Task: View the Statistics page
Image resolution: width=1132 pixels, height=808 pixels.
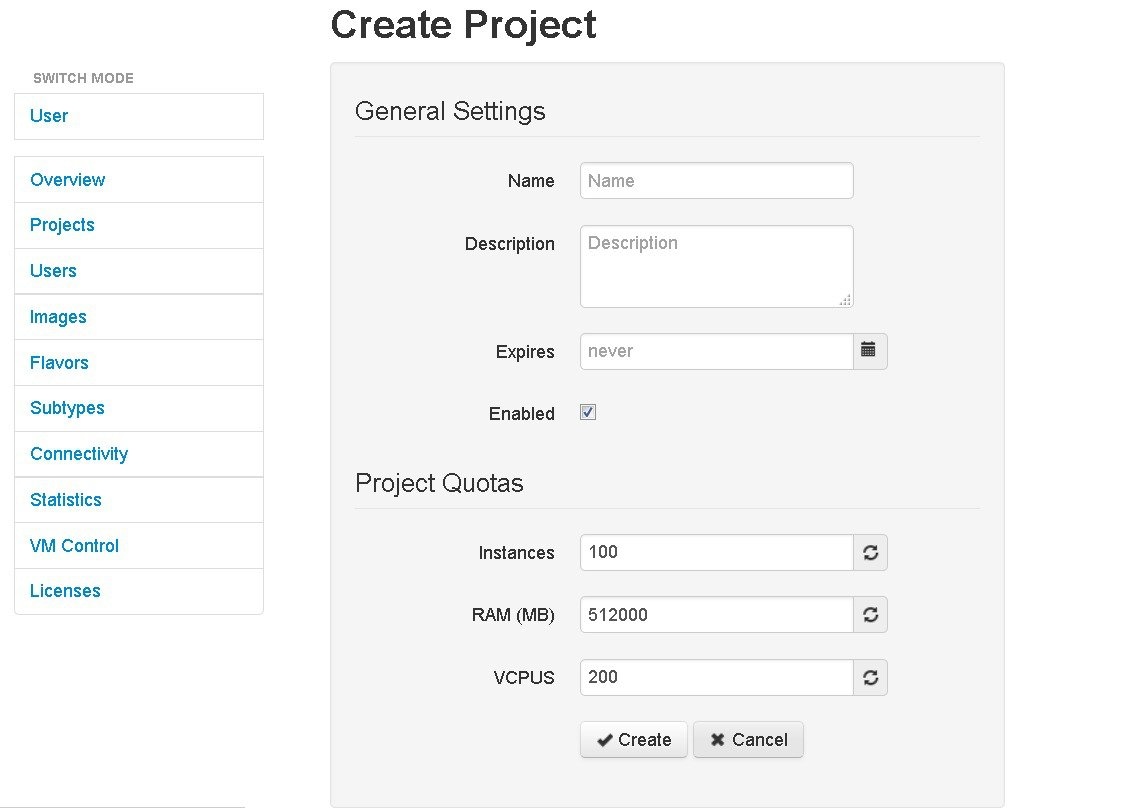Action: point(66,500)
